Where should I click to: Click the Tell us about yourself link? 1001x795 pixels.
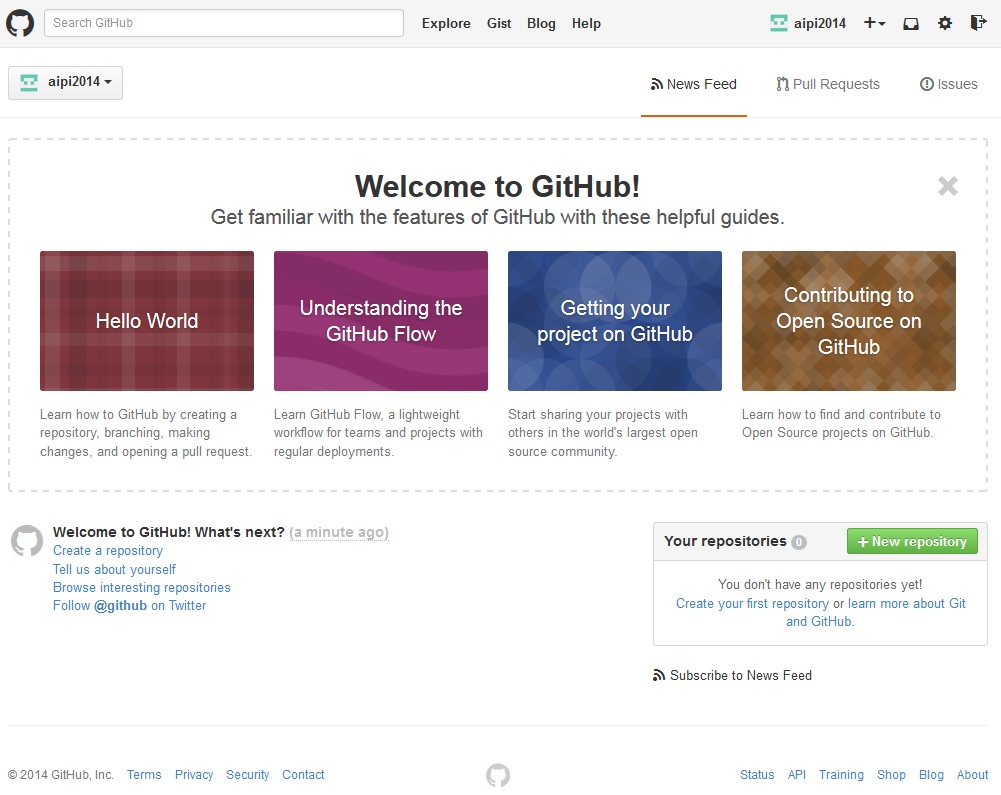114,569
